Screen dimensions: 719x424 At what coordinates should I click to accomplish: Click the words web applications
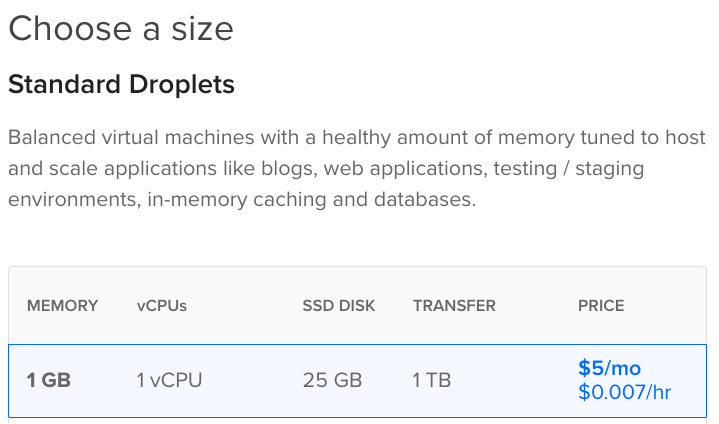click(405, 169)
